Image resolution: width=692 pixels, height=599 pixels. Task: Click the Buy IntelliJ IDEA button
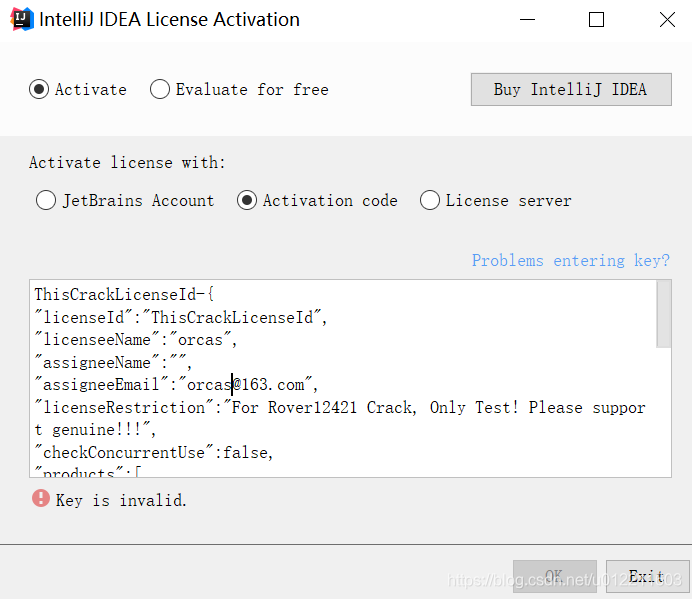tap(571, 90)
